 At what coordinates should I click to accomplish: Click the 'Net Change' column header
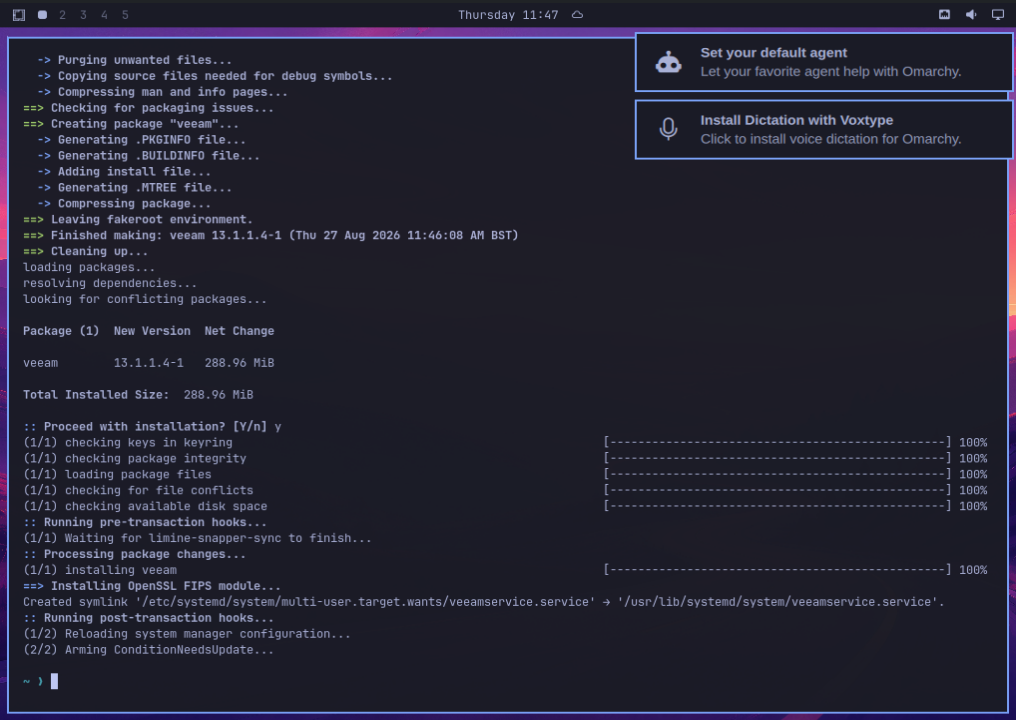(239, 331)
